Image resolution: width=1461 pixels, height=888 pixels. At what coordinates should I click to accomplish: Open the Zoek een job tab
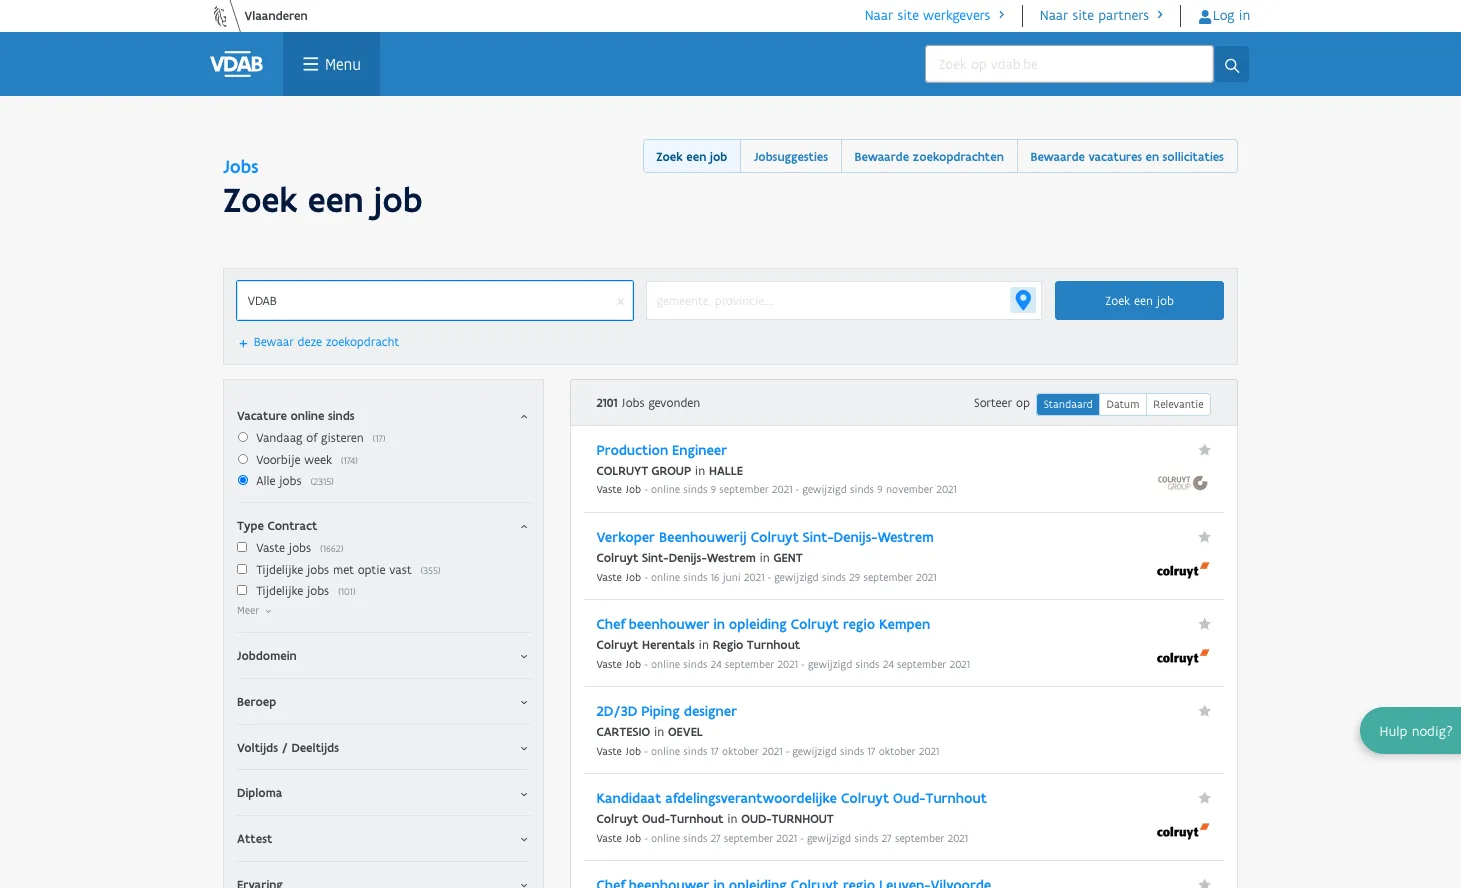[692, 157]
